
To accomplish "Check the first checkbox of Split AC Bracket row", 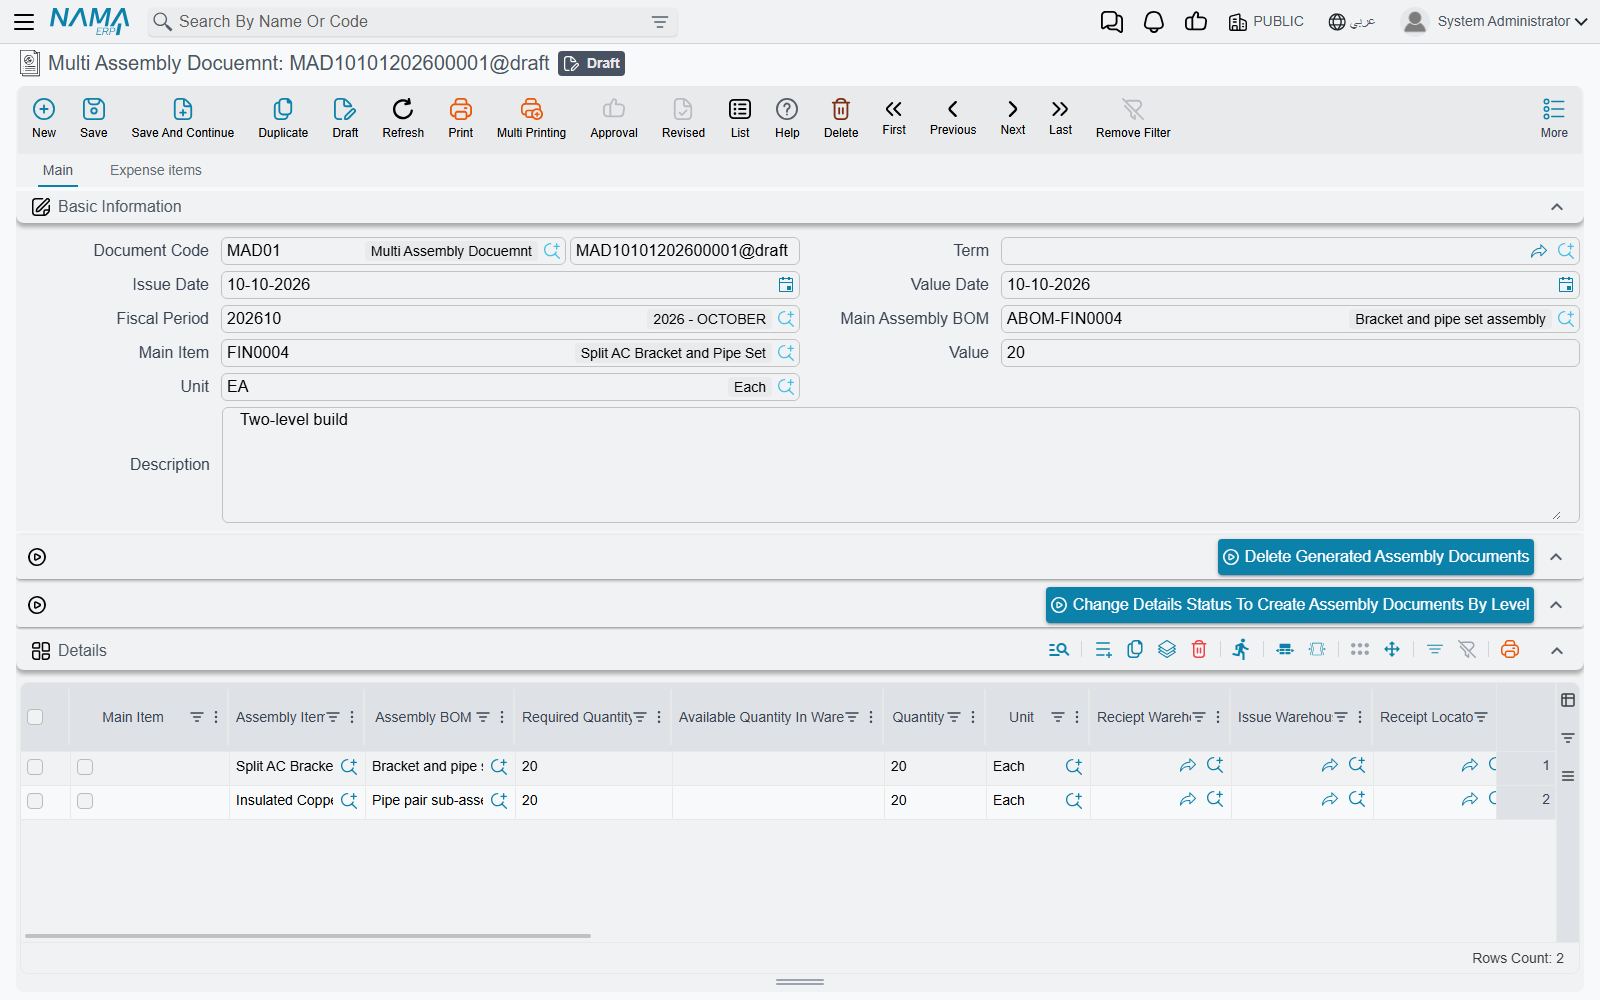I will click(x=35, y=767).
